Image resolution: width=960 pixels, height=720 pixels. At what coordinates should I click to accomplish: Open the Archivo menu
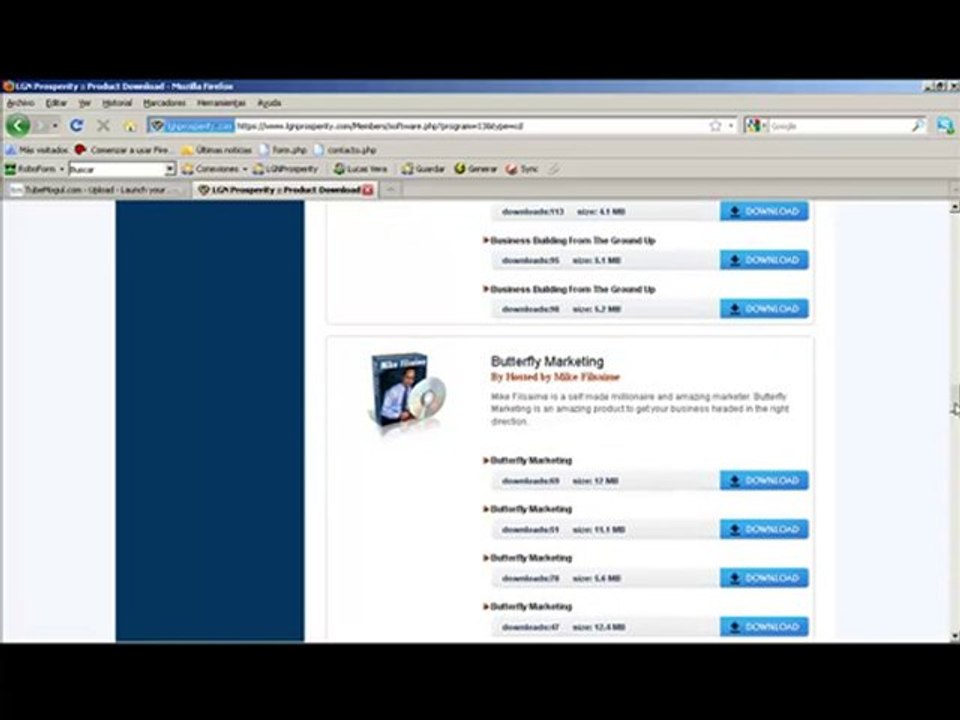click(x=20, y=103)
